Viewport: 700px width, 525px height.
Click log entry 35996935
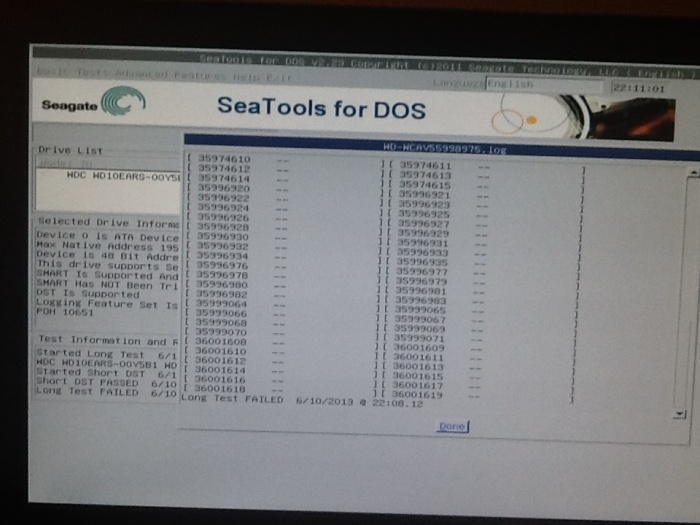422,262
